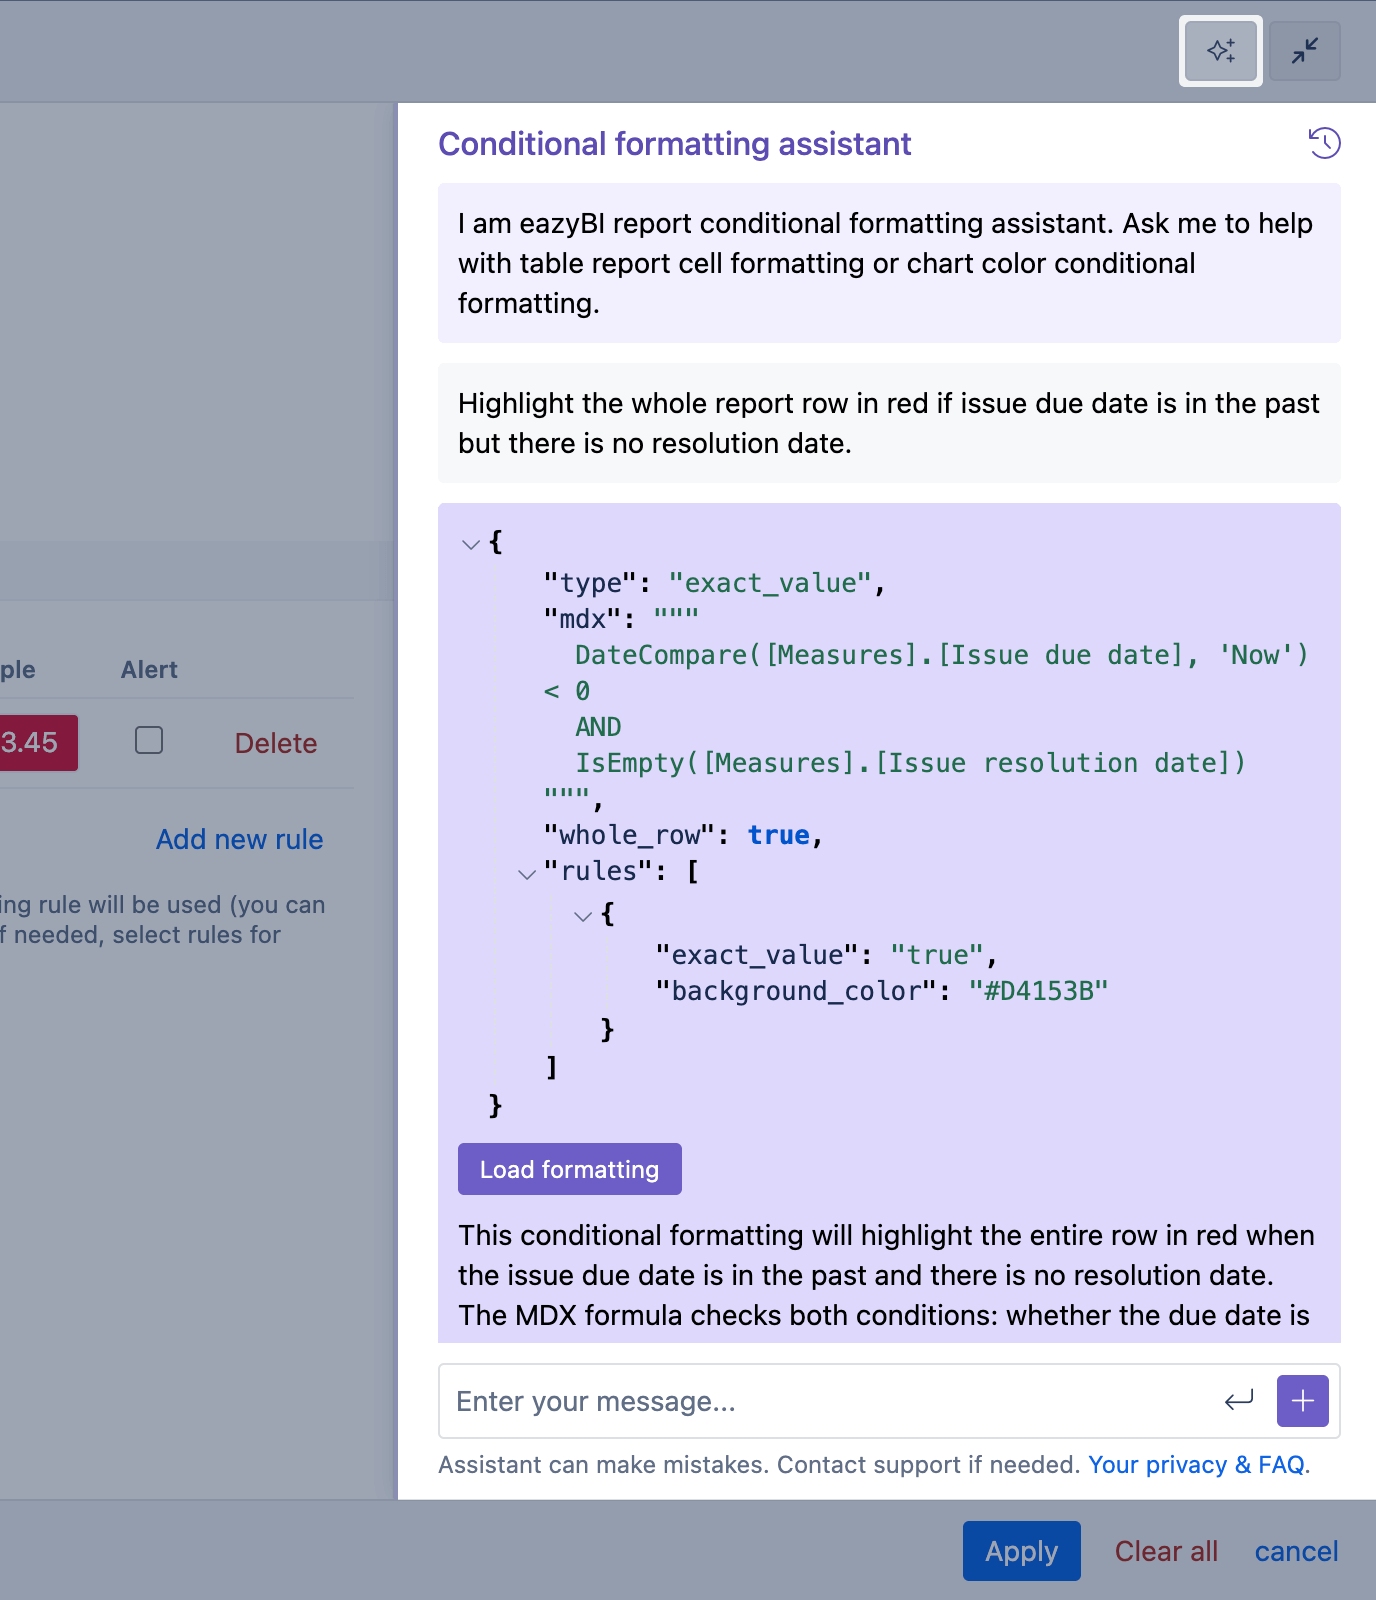Toggle the AI assistant sparkle icon
The width and height of the screenshot is (1376, 1600).
1220,51
